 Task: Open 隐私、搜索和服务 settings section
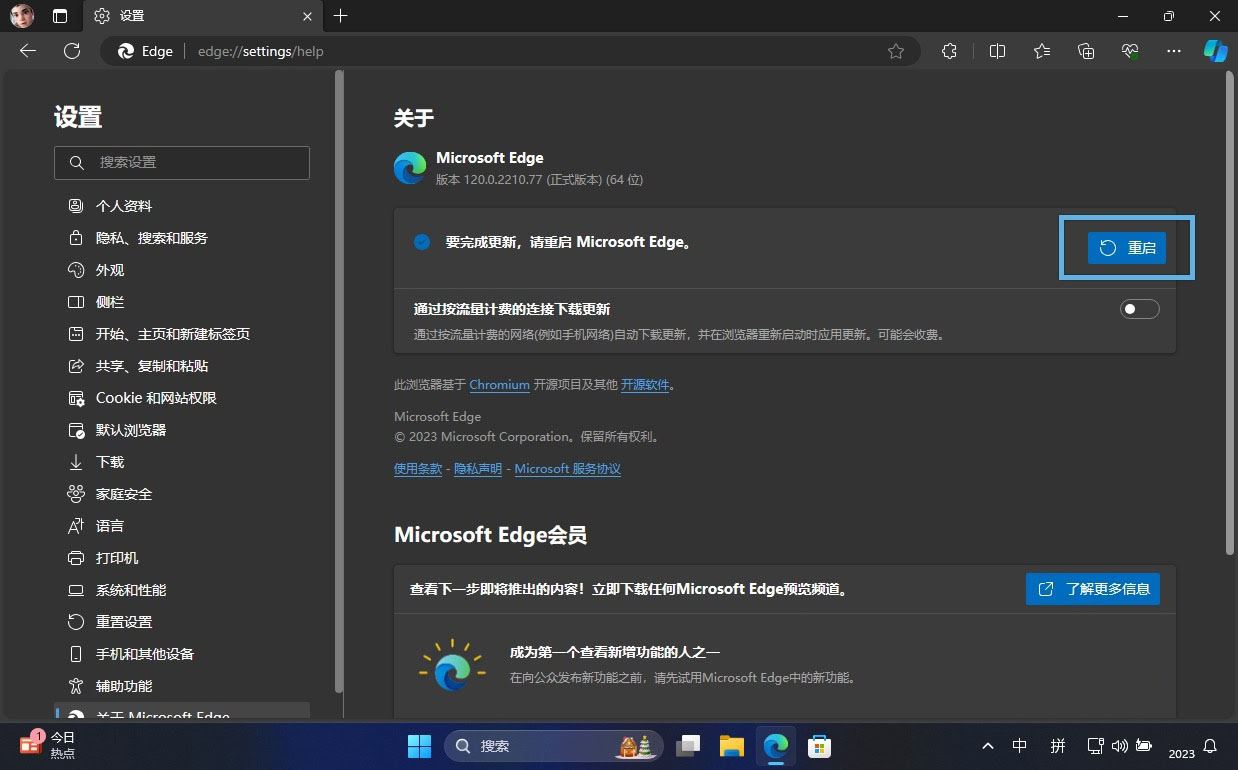(182, 238)
